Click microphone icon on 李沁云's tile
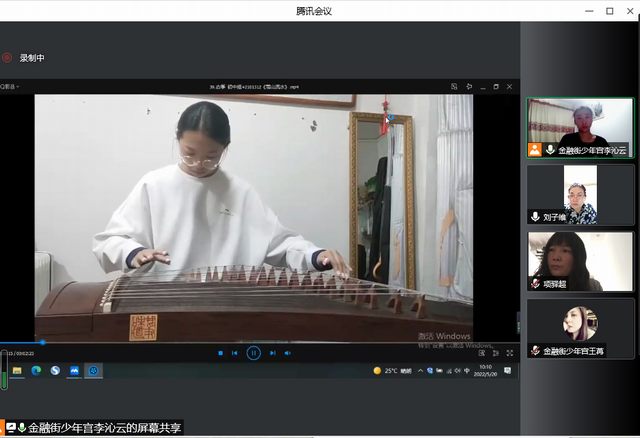The height and width of the screenshot is (438, 640). click(x=550, y=150)
